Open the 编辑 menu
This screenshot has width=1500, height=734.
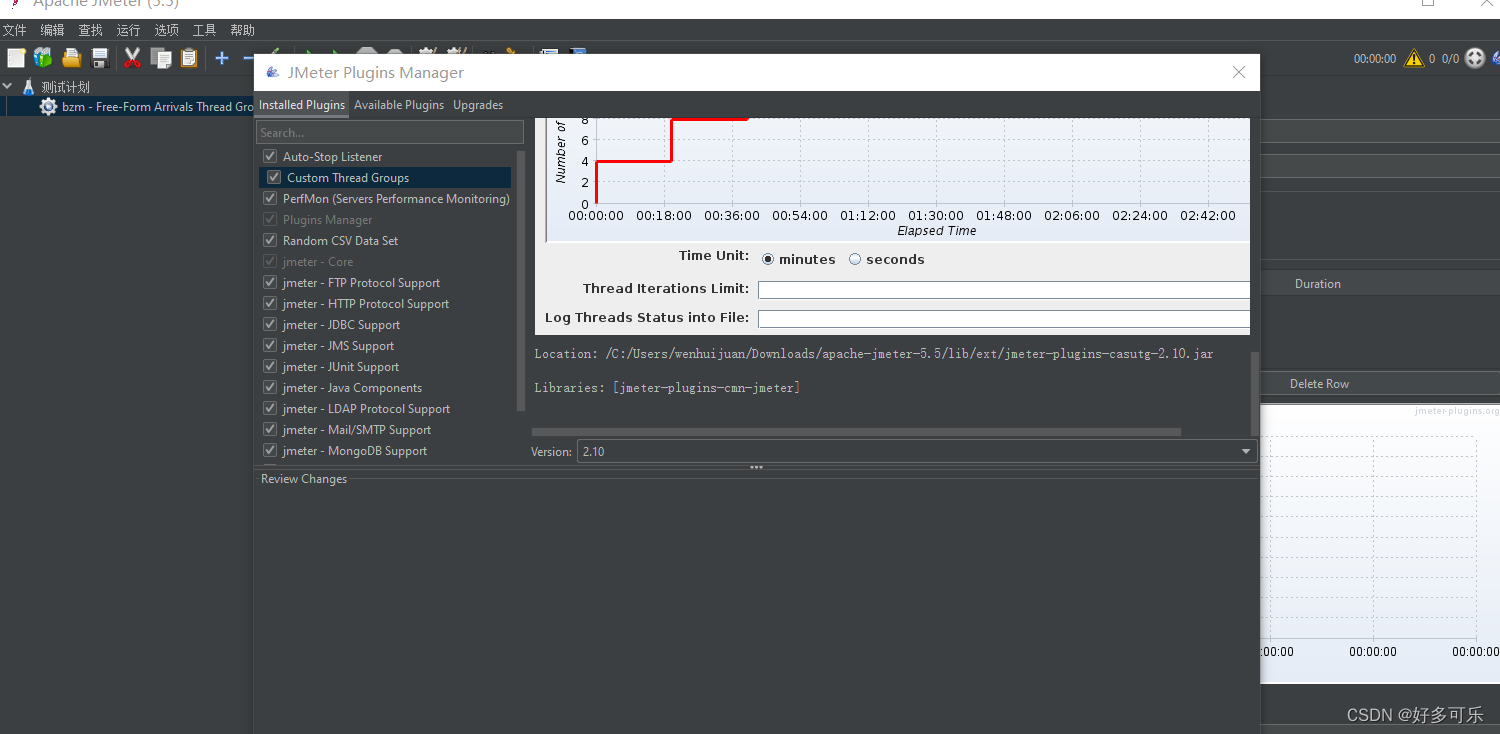click(x=52, y=30)
